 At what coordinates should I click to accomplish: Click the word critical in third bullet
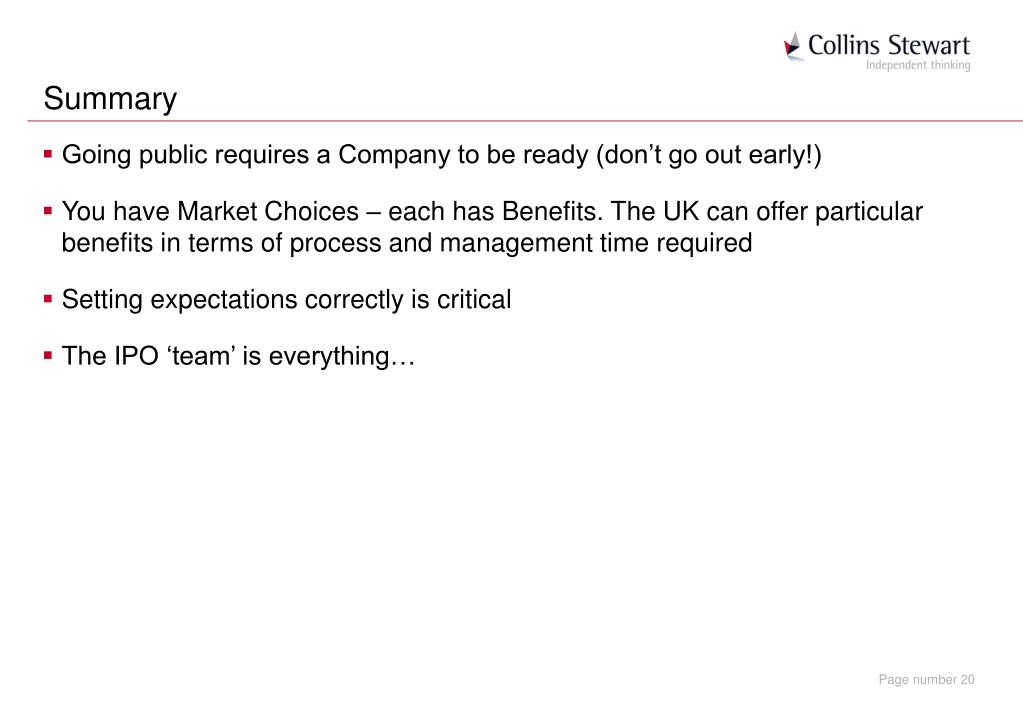[x=474, y=300]
